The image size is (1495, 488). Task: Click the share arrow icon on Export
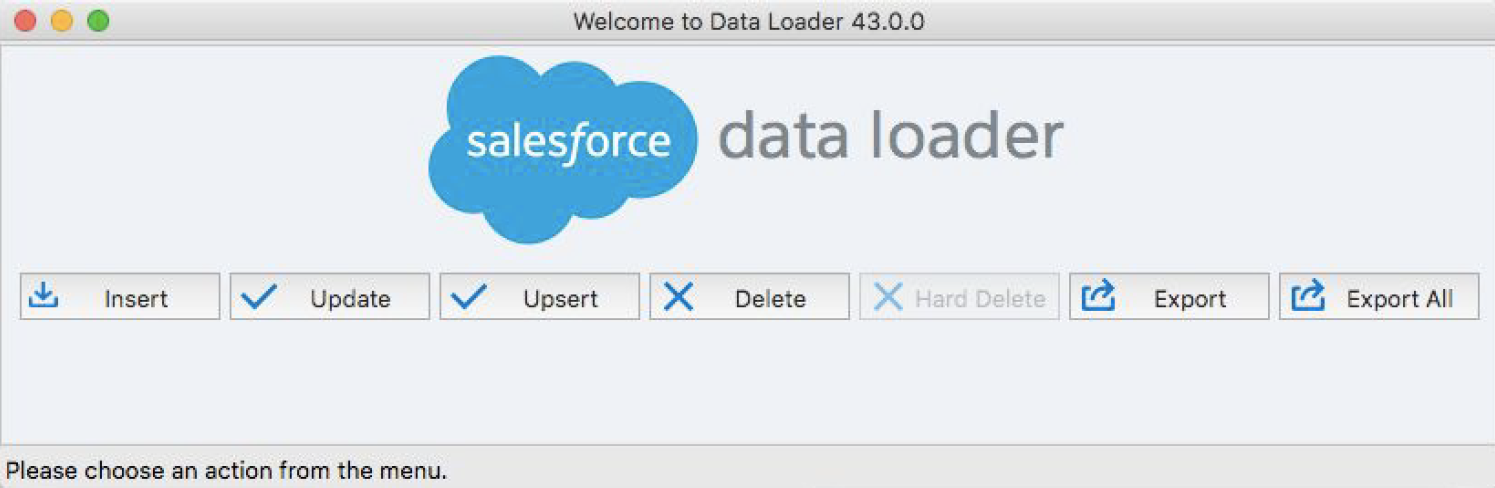(x=1099, y=296)
